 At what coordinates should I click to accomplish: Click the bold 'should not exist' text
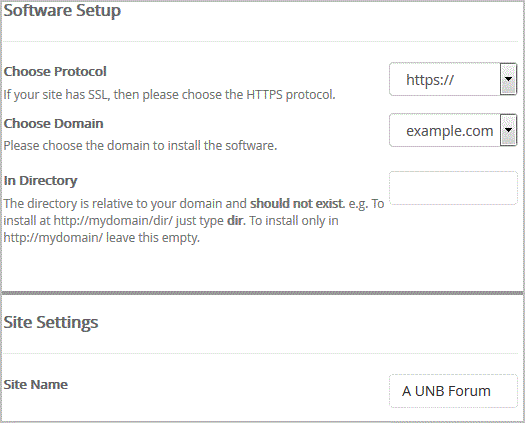coord(297,203)
